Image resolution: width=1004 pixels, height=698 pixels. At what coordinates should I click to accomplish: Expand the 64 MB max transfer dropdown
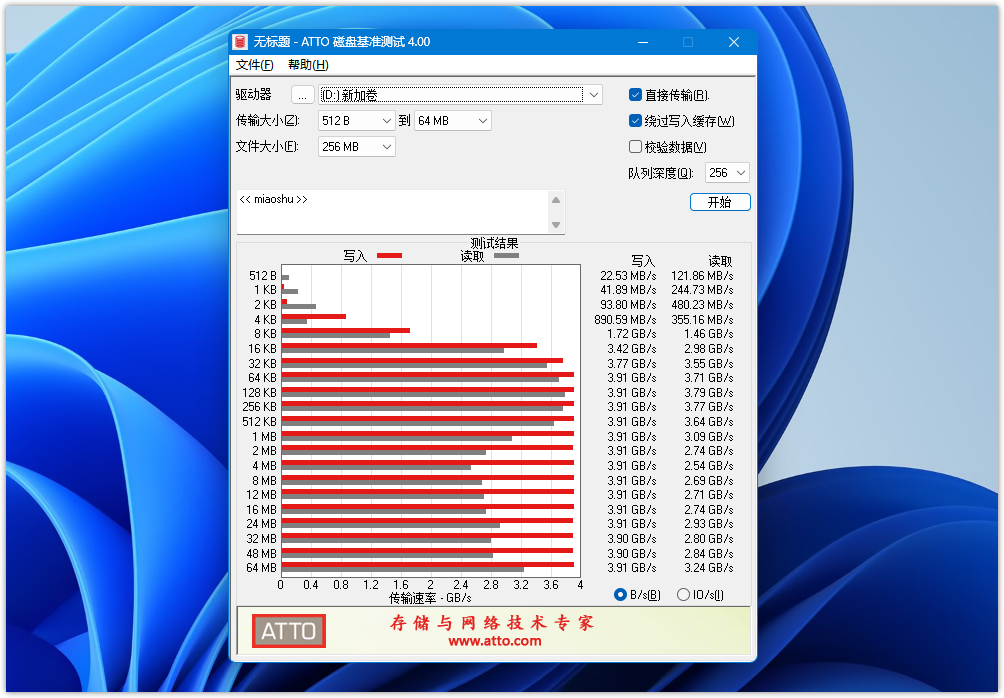point(483,121)
